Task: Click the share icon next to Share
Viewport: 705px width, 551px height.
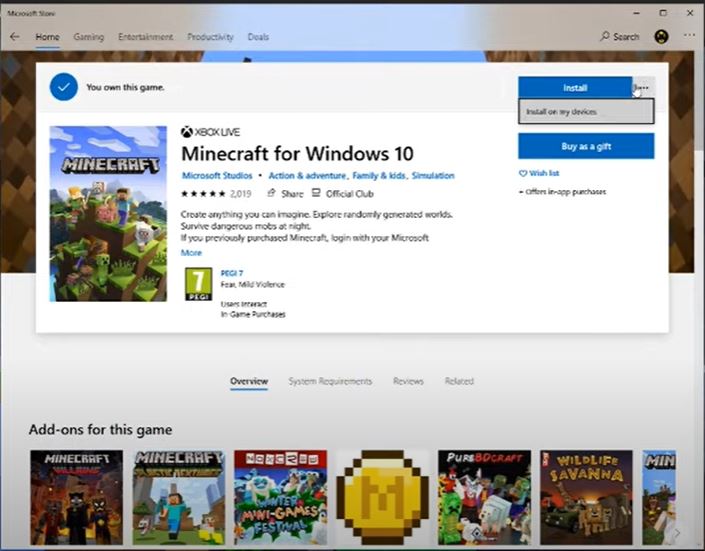Action: [271, 193]
